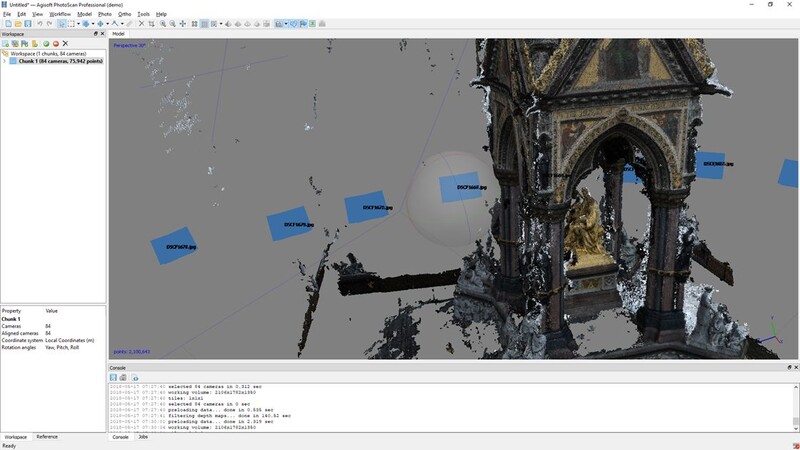Open the Ruler tool dropdown arrow

pos(122,23)
